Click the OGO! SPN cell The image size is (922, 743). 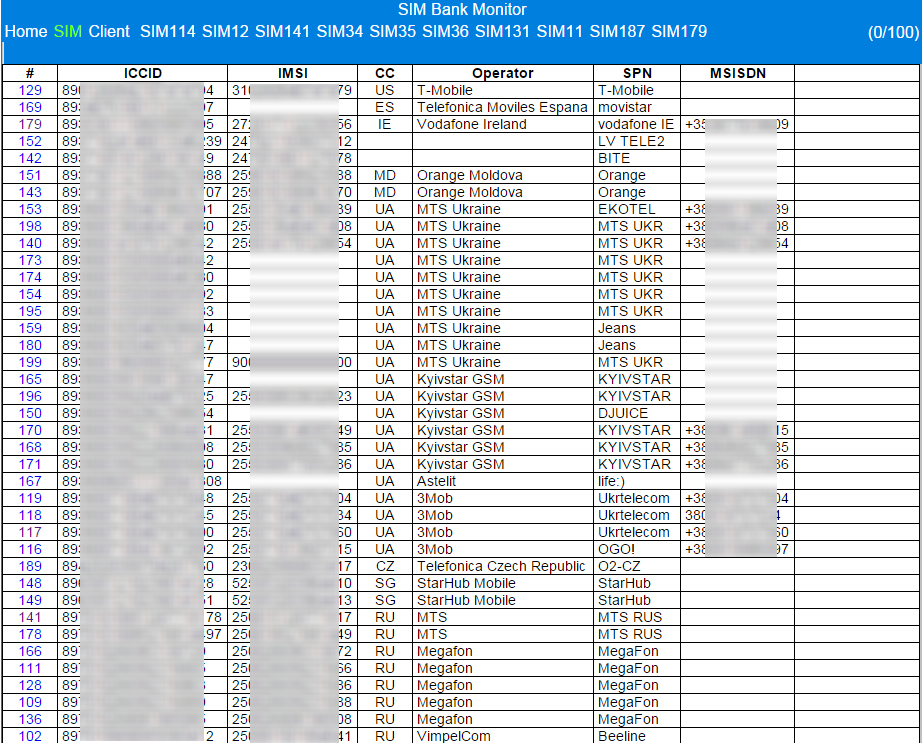tap(637, 549)
